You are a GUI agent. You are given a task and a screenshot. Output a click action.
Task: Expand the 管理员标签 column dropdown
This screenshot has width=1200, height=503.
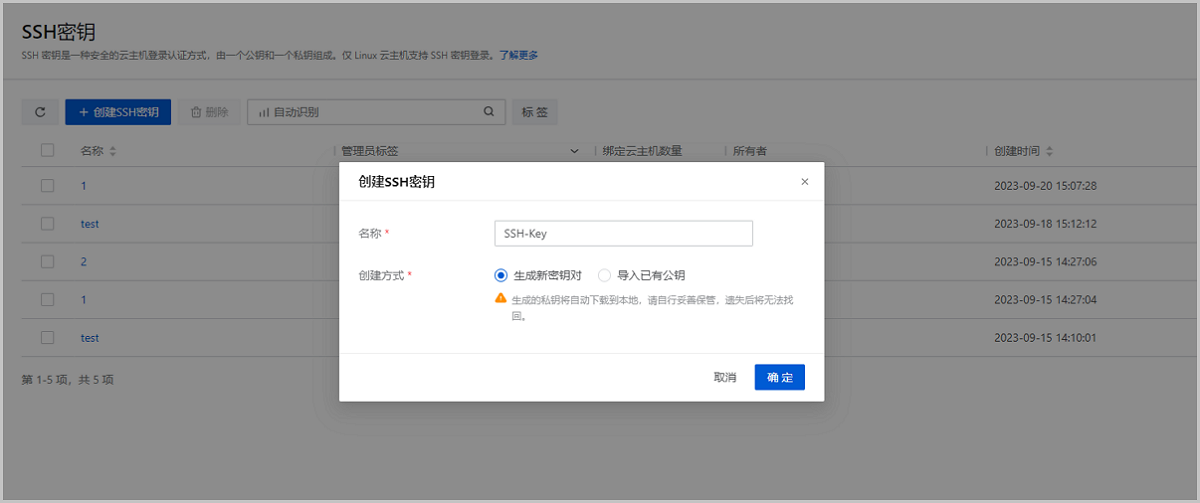pos(574,152)
